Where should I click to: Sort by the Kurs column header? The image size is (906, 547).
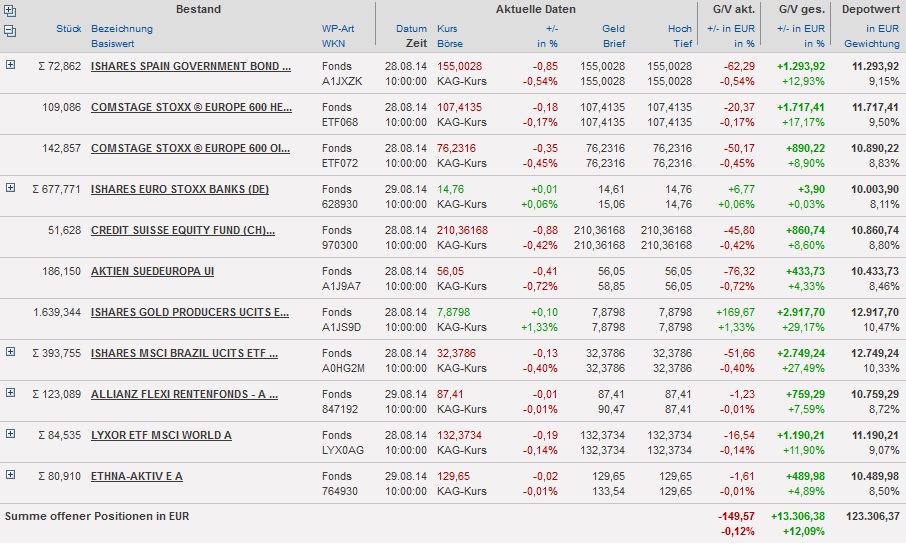(x=447, y=29)
